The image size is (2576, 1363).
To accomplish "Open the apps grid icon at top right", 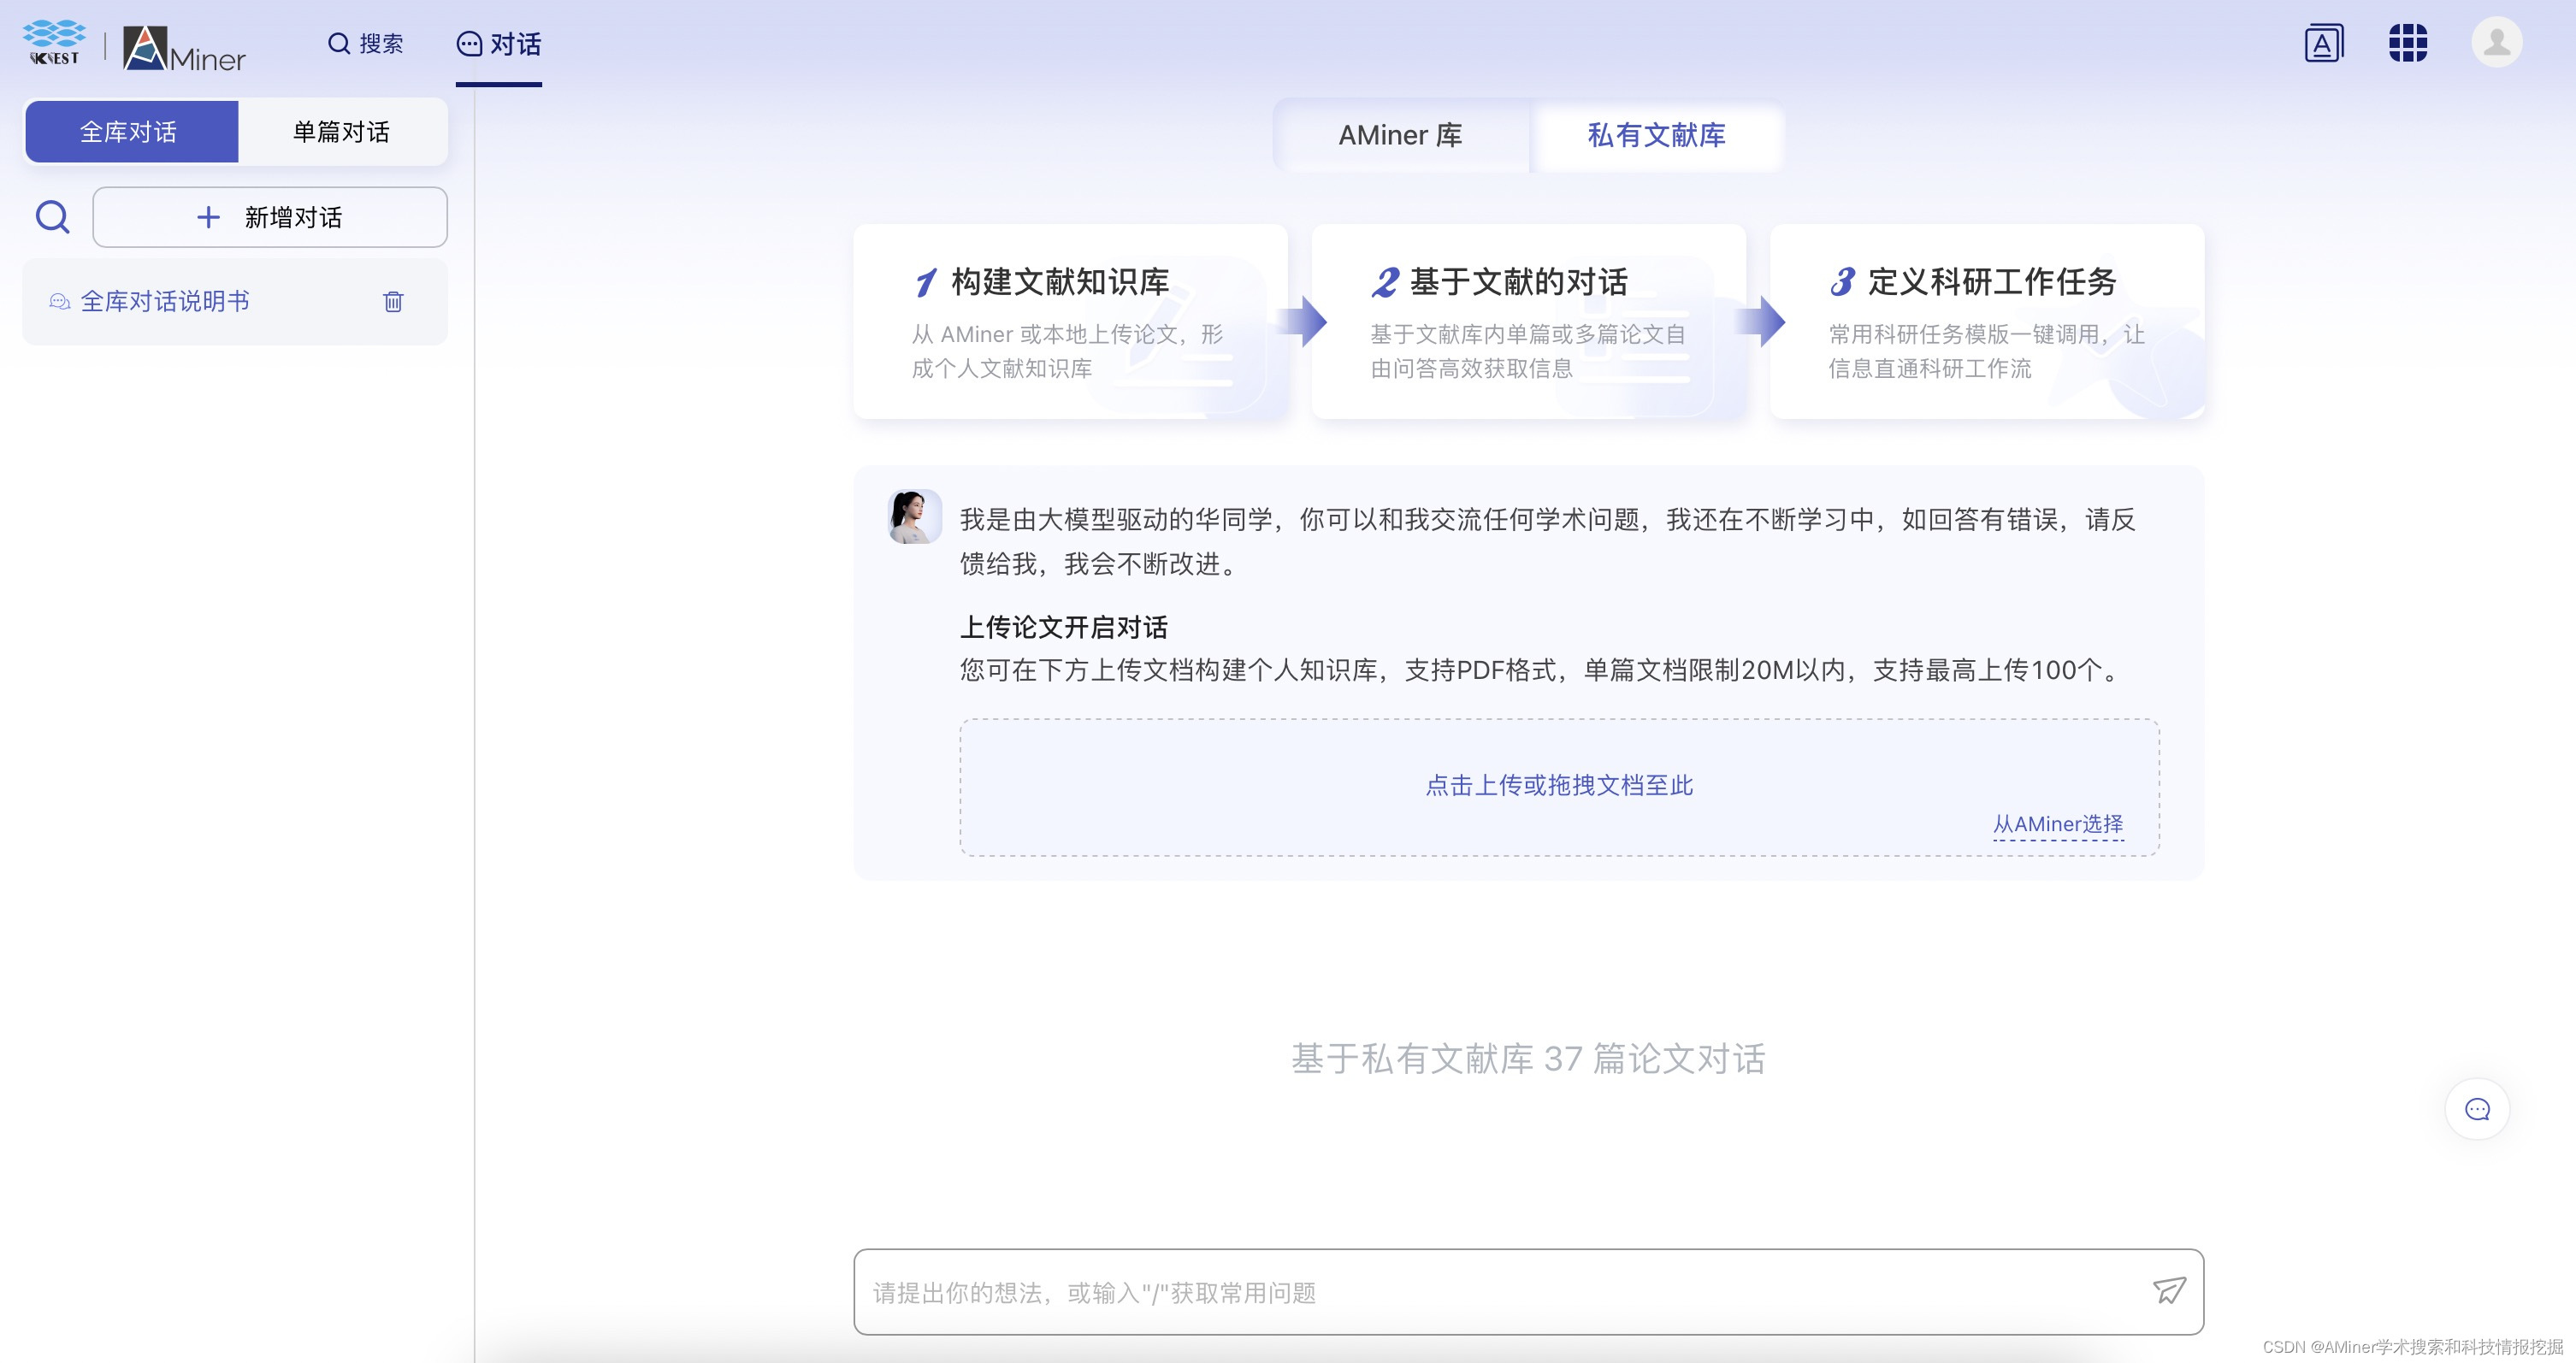I will point(2408,42).
